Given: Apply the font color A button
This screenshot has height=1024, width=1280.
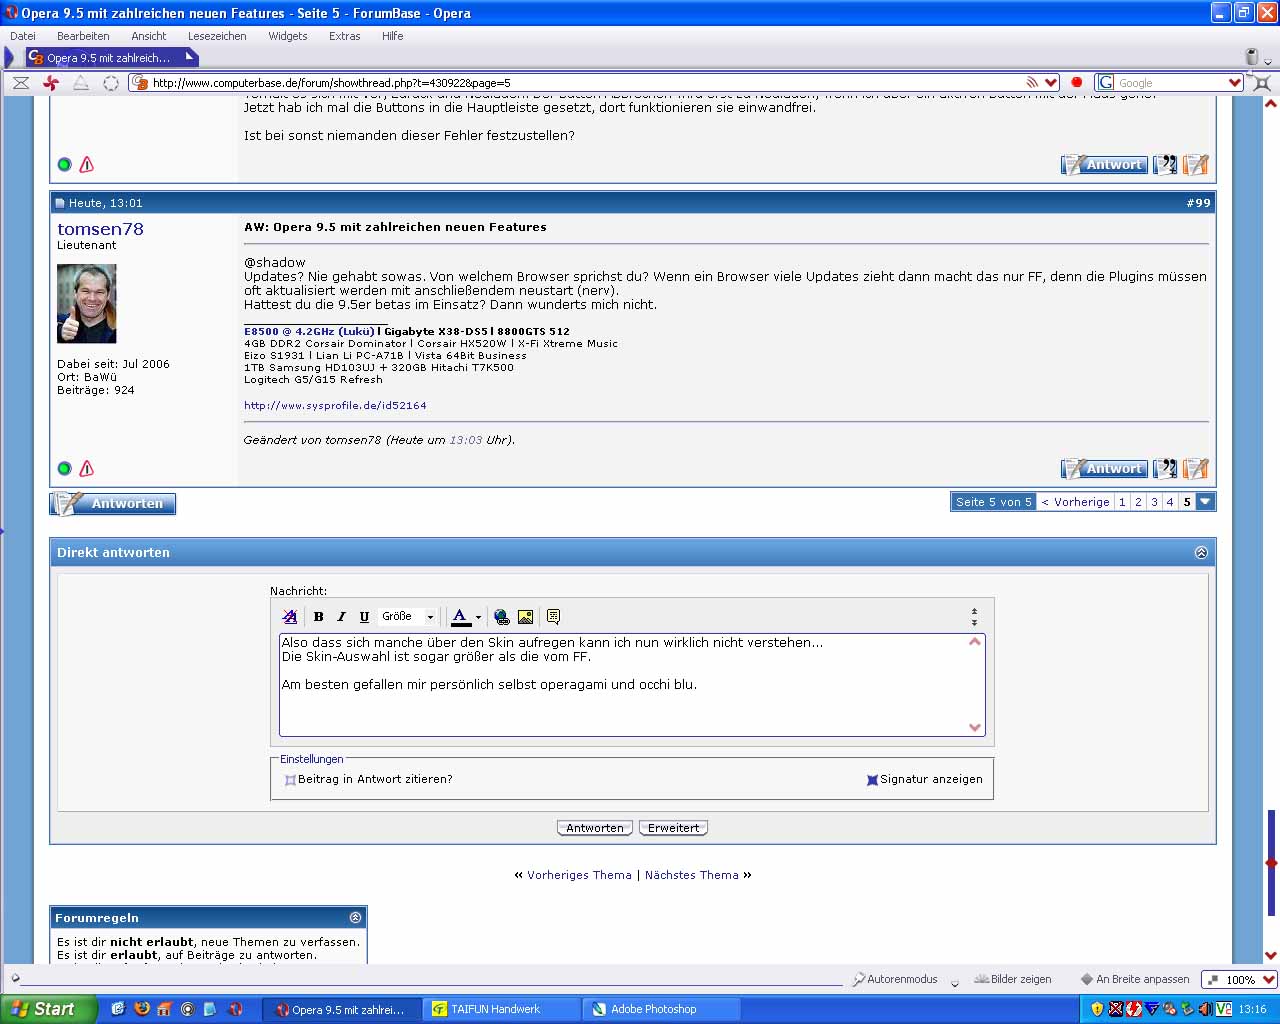Looking at the screenshot, I should [460, 617].
